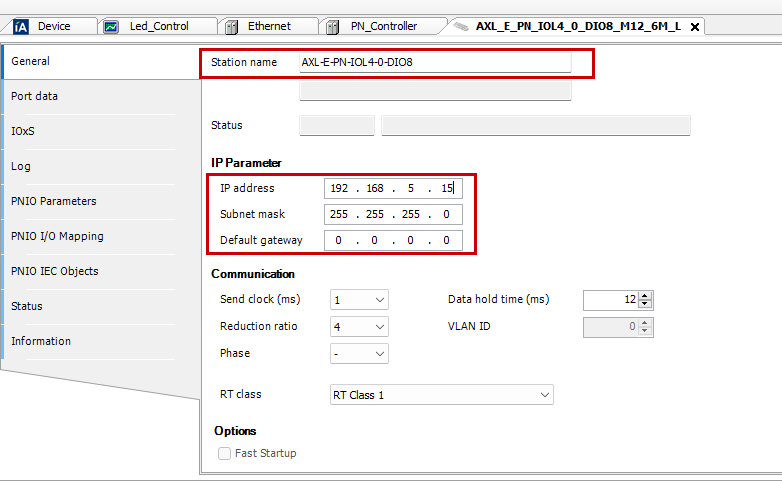Viewport: 782px width, 481px height.
Task: Select the Port data section
Action: tap(34, 96)
